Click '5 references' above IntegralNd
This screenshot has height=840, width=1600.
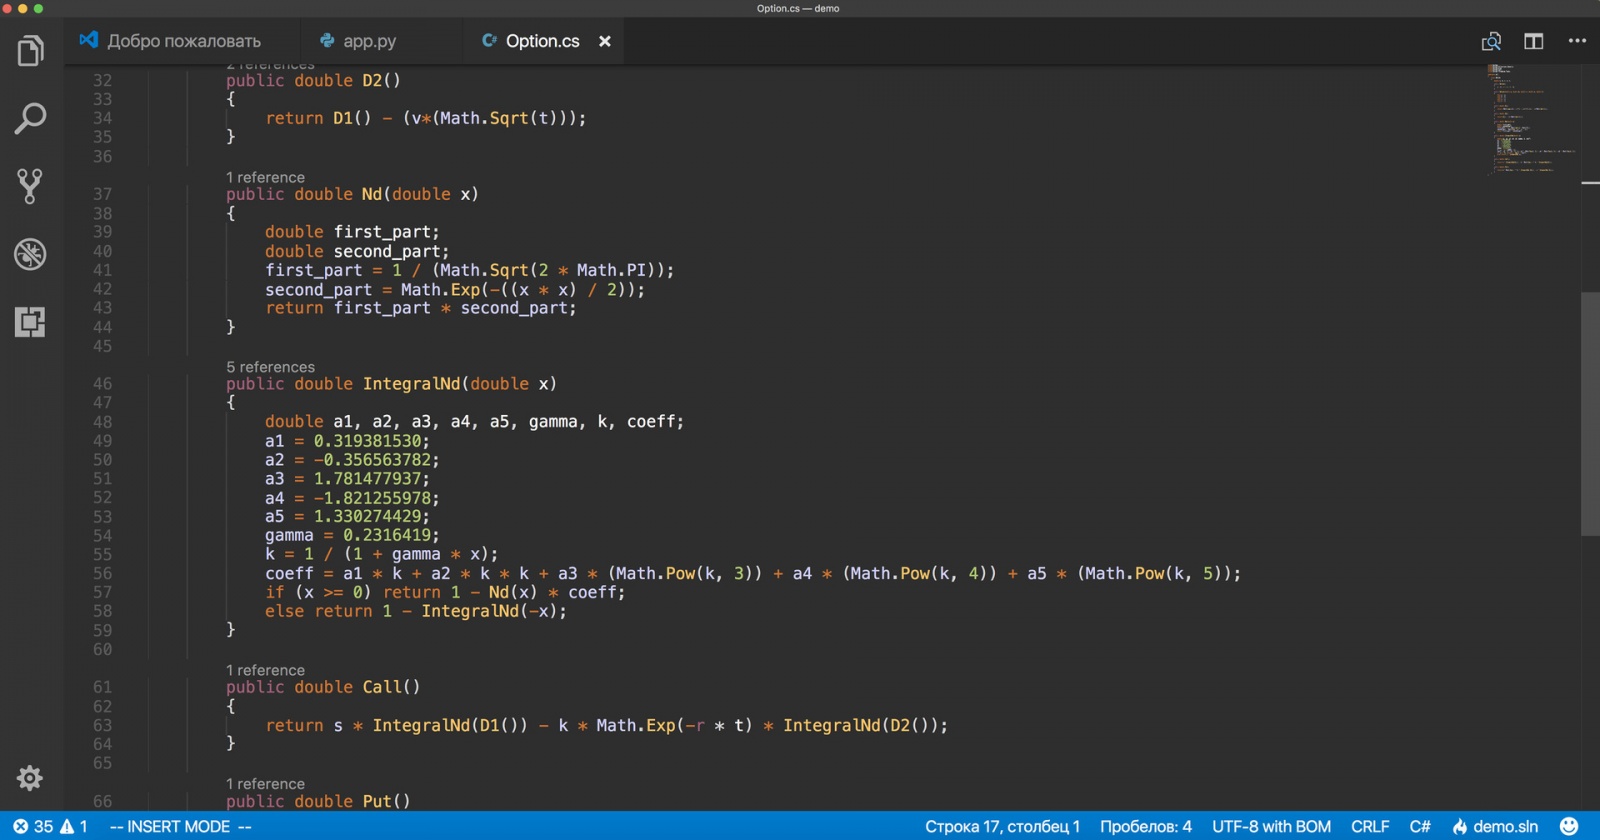tap(270, 367)
